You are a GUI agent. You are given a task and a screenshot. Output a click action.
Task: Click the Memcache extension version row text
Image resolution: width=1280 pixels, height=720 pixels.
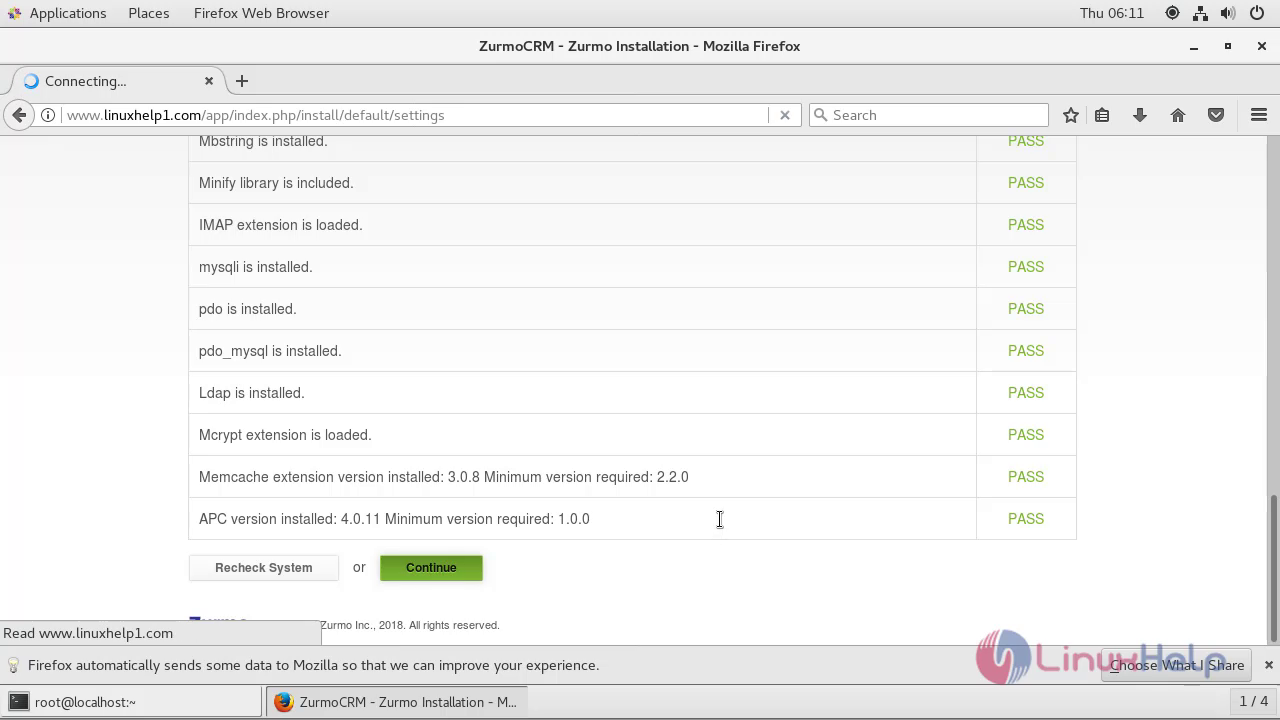(444, 477)
